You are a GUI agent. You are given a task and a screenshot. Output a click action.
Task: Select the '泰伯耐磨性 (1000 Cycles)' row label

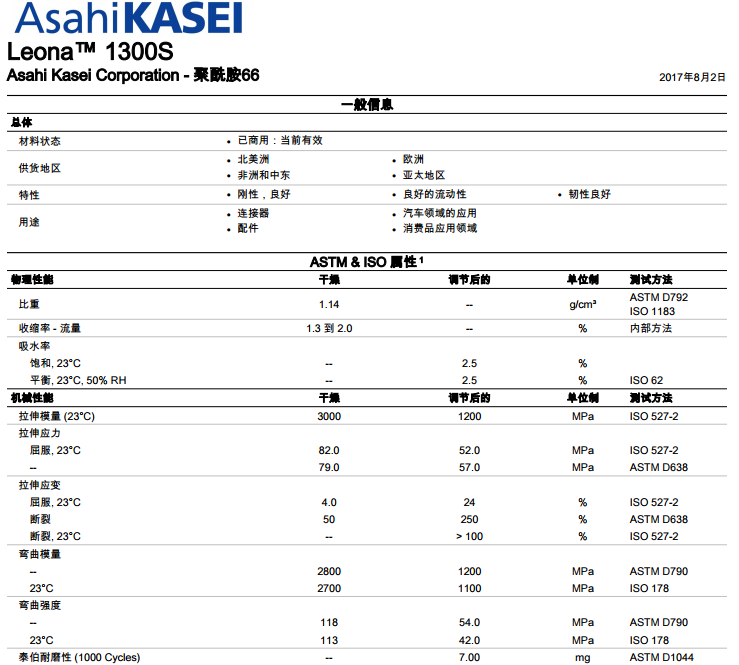(x=79, y=657)
